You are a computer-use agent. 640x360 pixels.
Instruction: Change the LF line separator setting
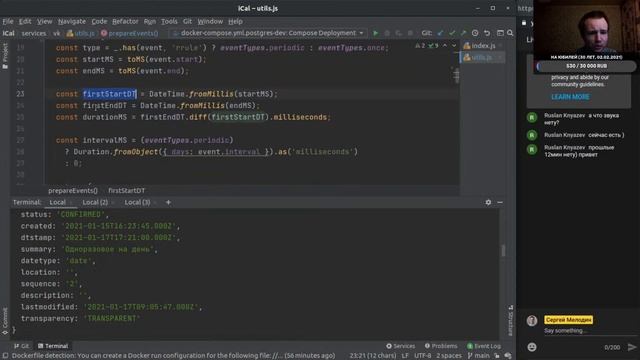point(405,356)
